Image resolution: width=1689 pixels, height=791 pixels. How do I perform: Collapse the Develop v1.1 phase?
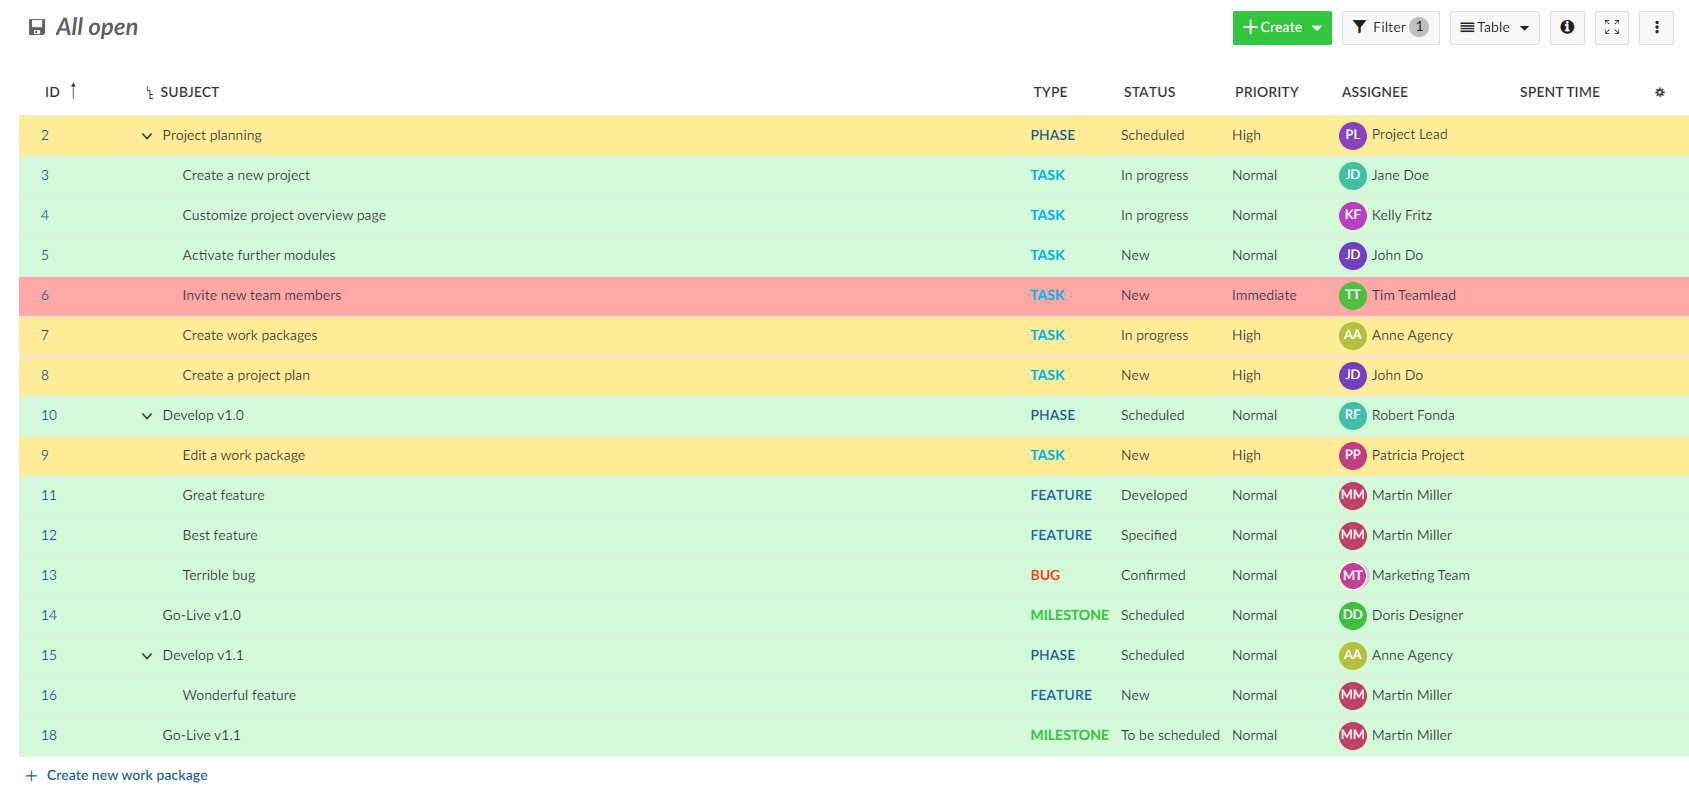coord(147,656)
